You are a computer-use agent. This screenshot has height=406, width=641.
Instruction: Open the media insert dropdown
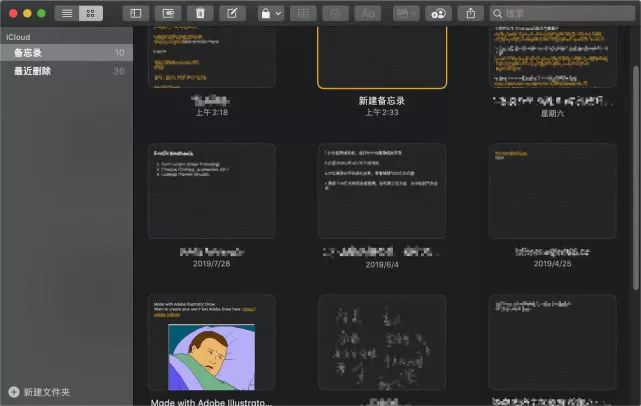[406, 13]
